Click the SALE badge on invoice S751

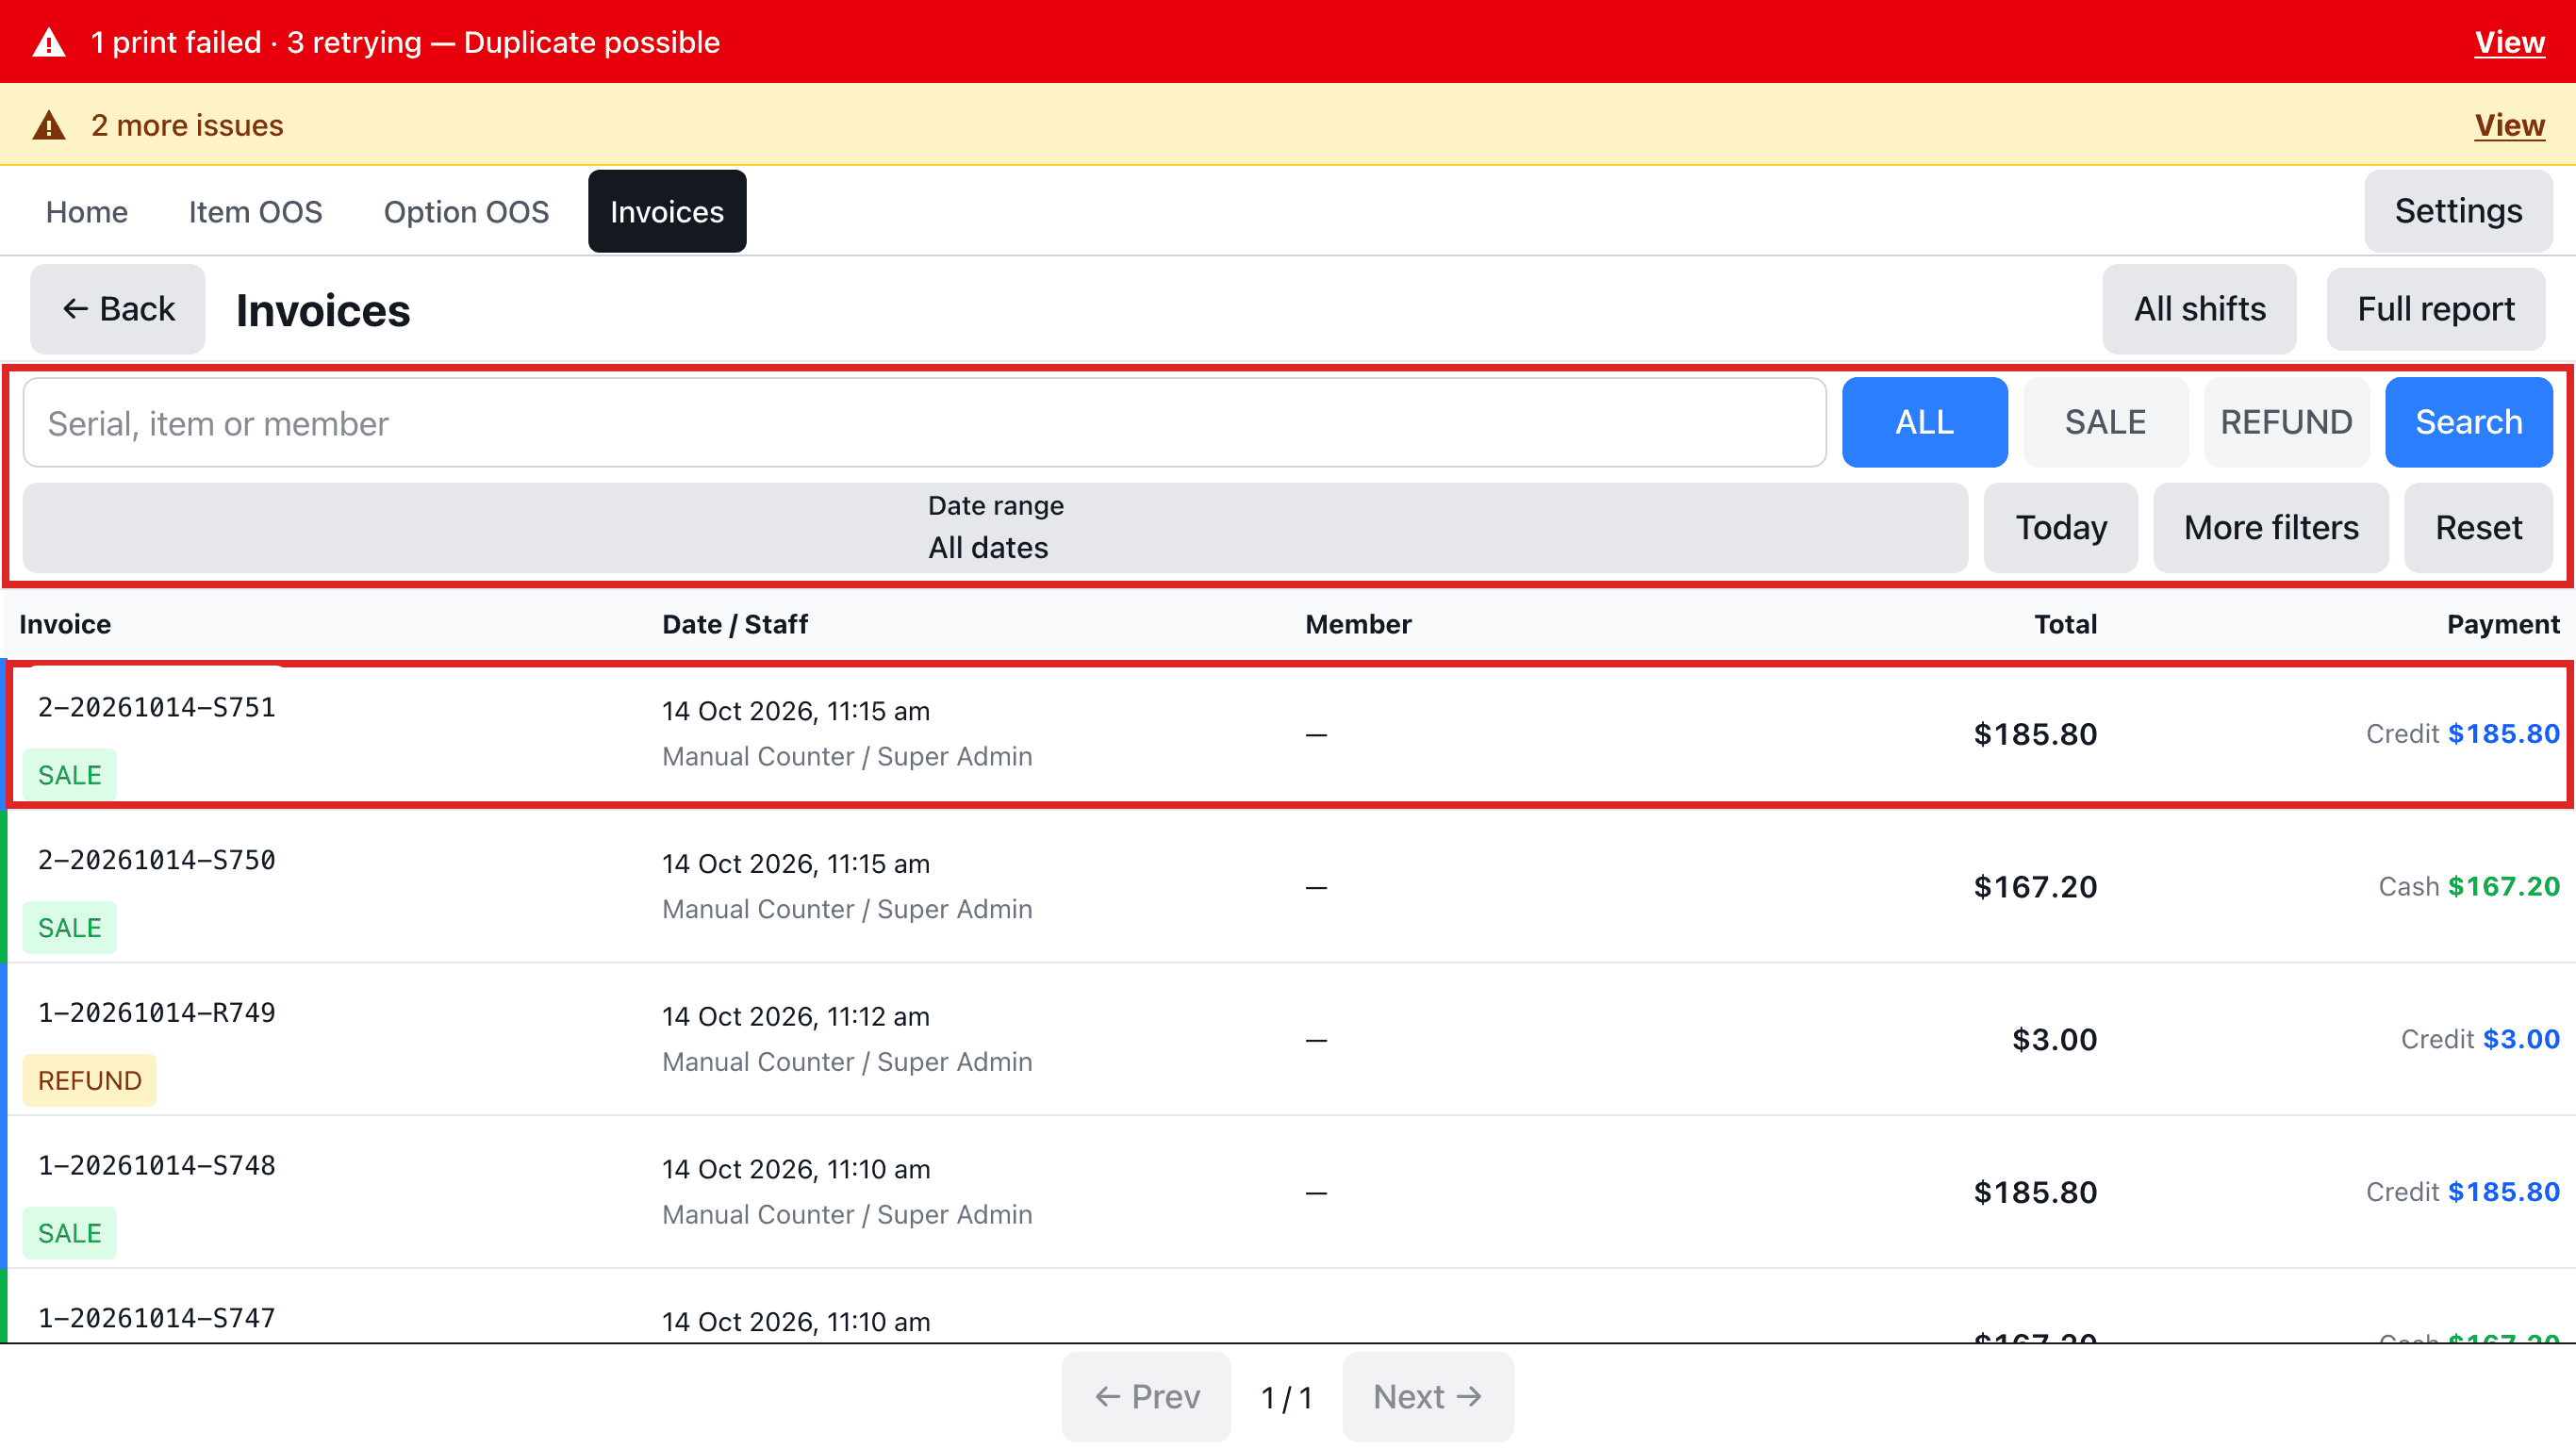pyautogui.click(x=70, y=775)
